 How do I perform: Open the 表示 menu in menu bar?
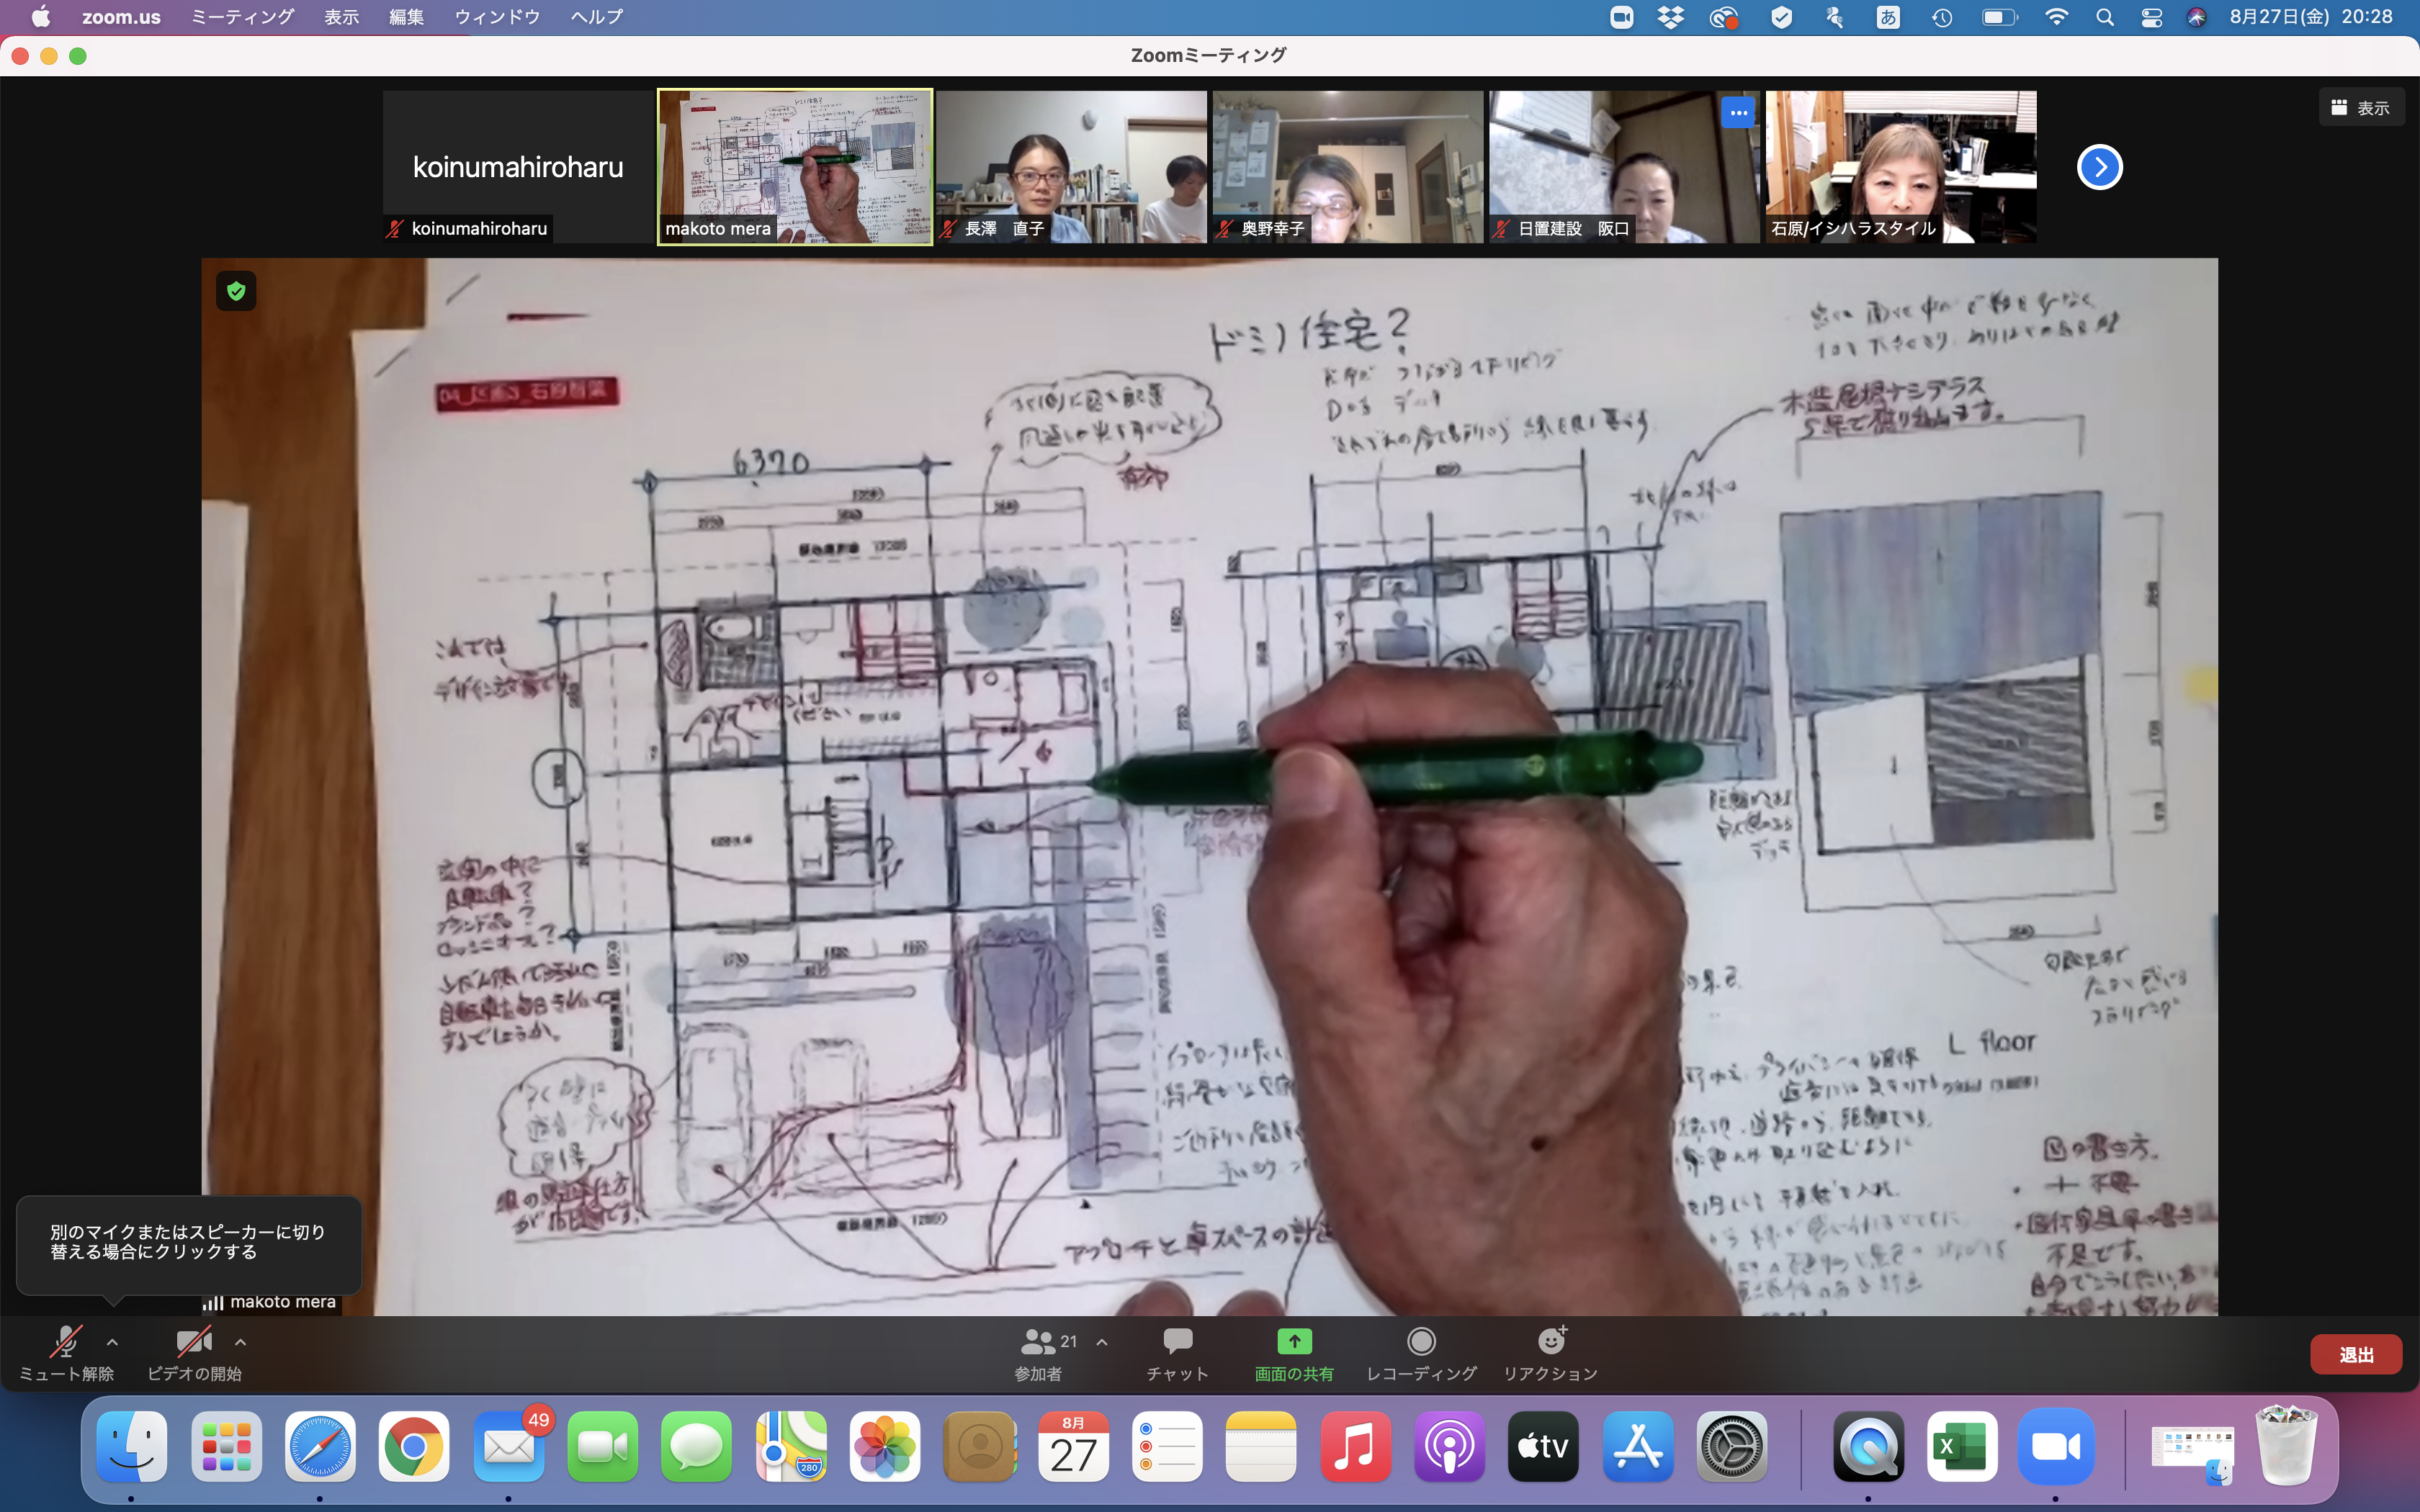341,17
